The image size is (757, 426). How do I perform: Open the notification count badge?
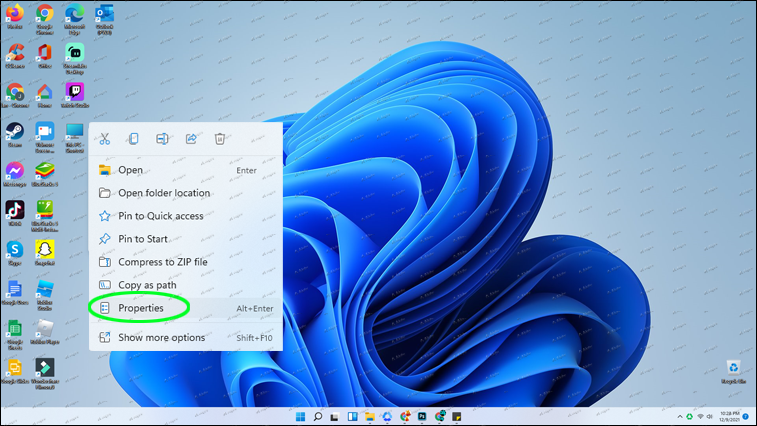point(746,416)
